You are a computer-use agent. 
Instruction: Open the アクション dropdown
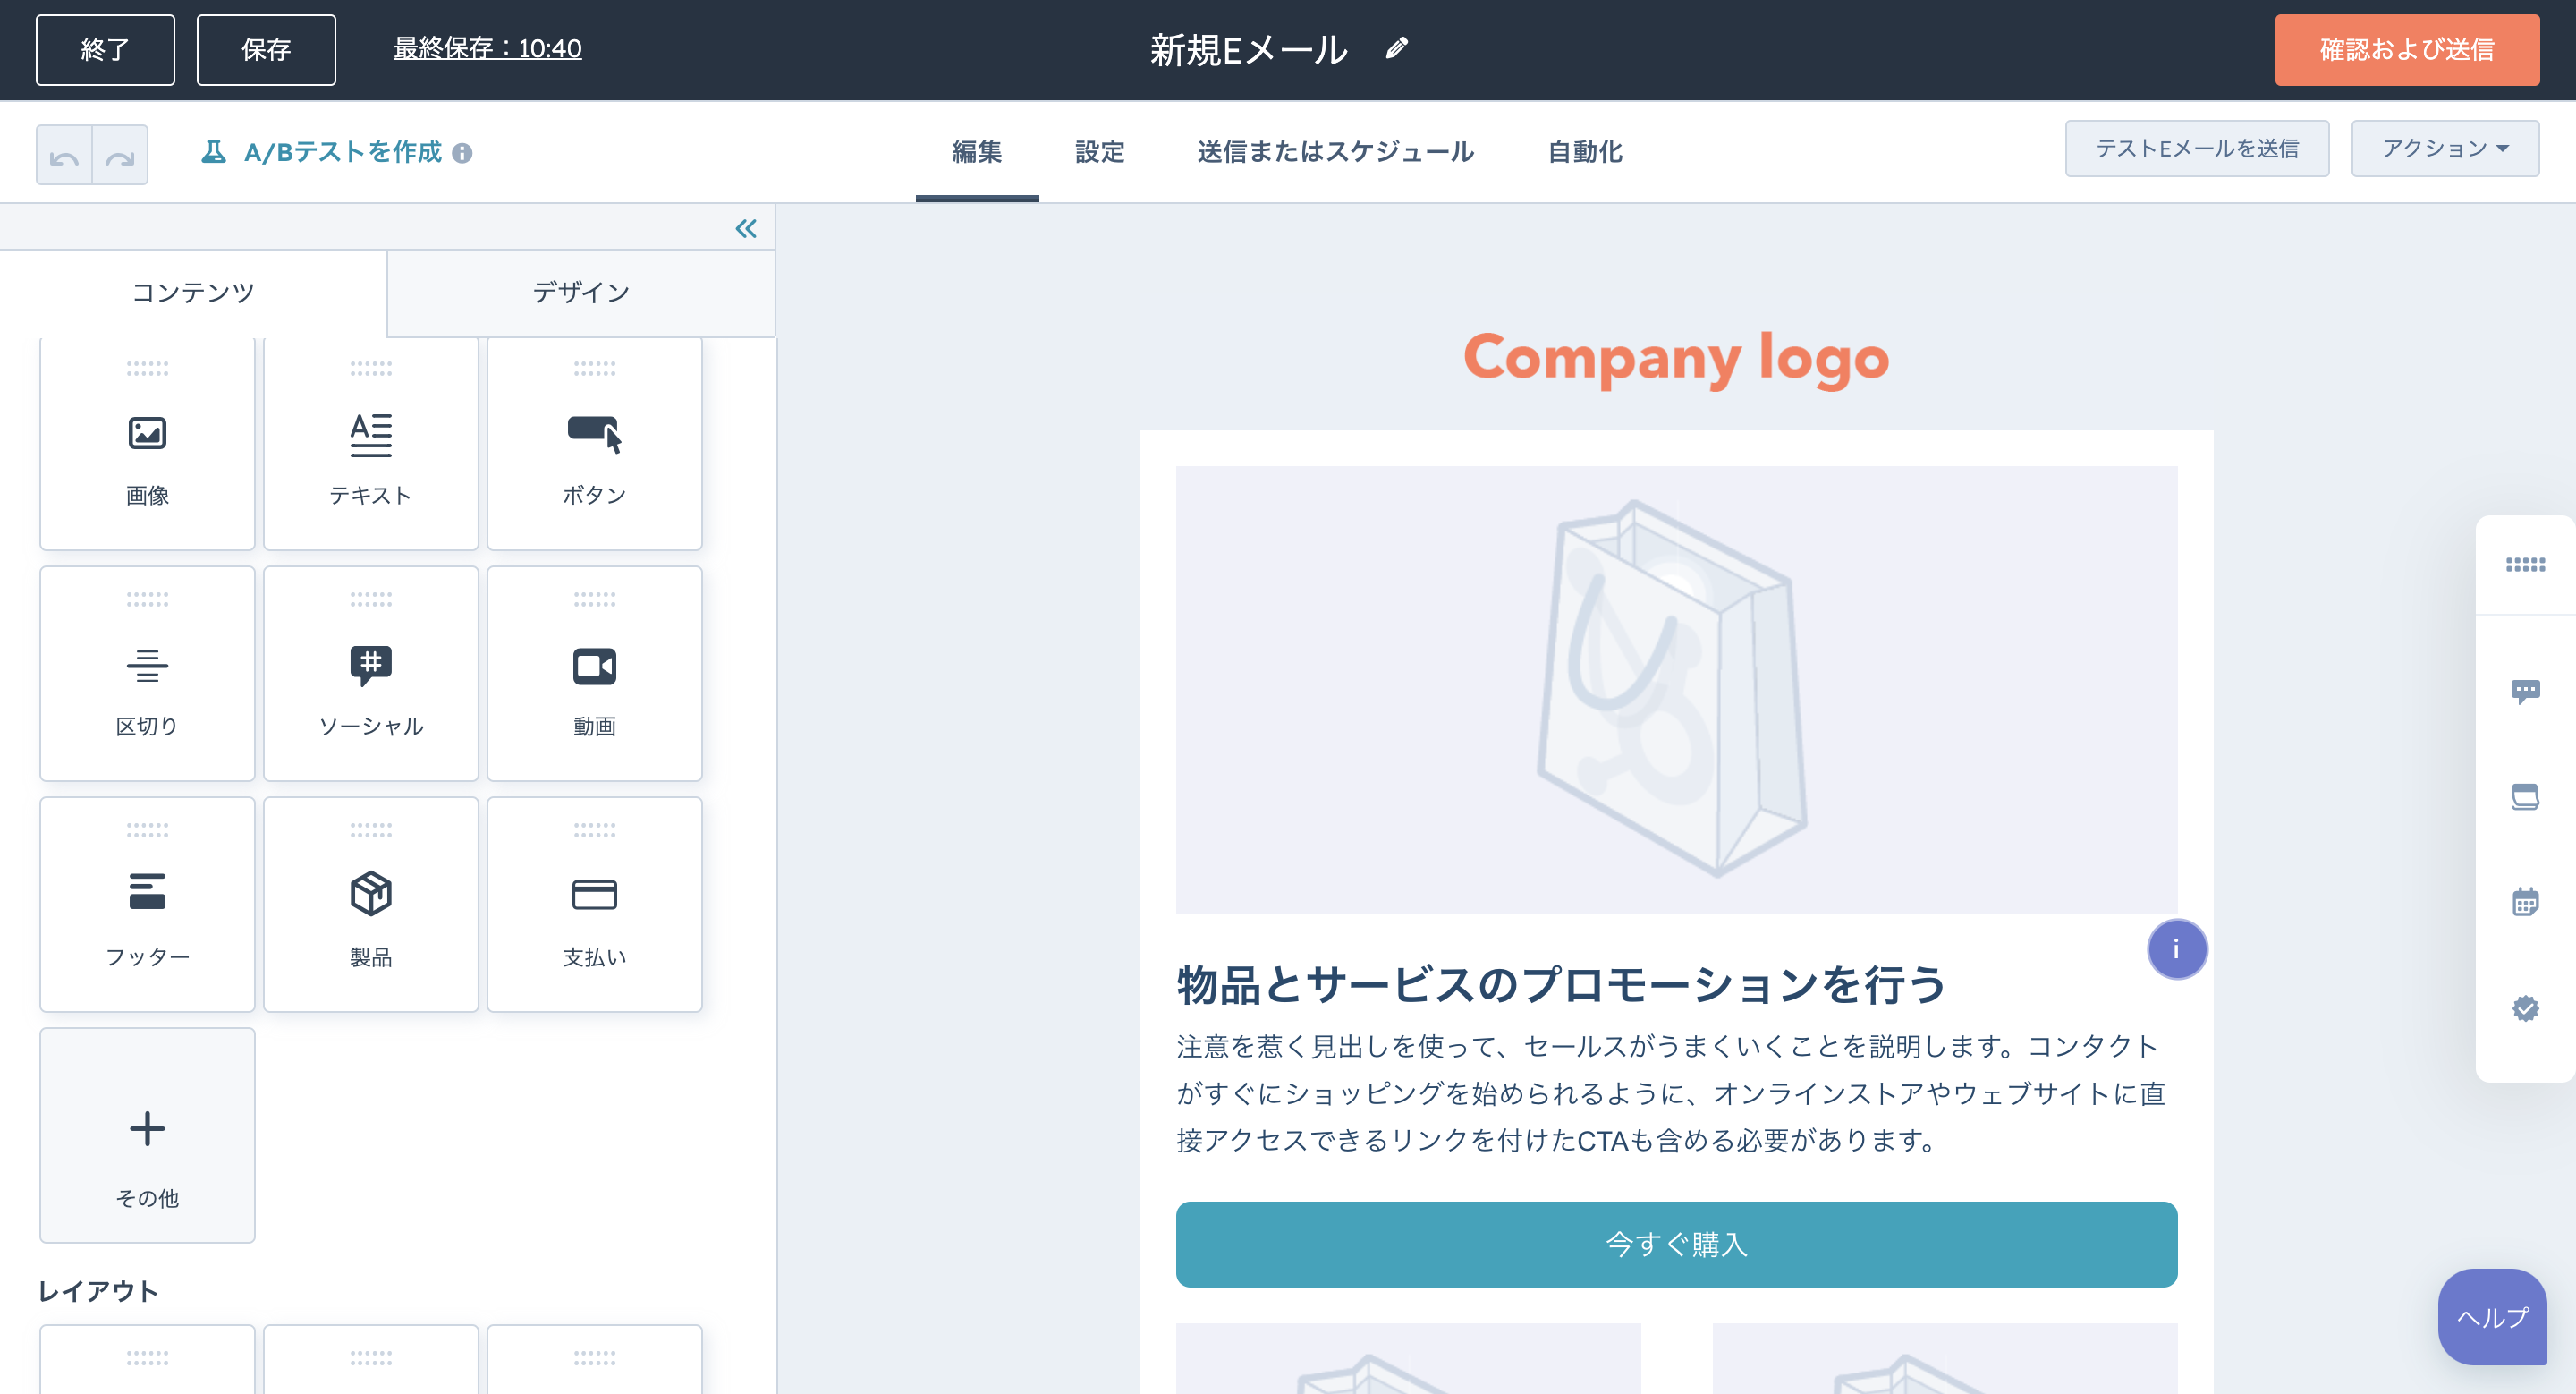(x=2444, y=149)
